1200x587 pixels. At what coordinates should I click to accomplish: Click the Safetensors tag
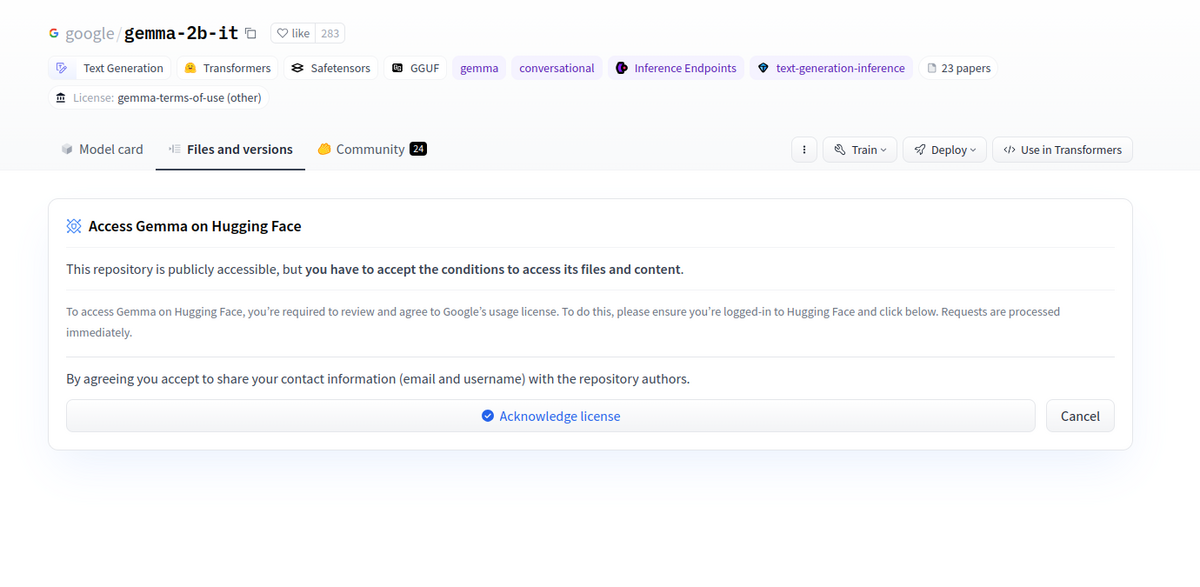pos(331,68)
